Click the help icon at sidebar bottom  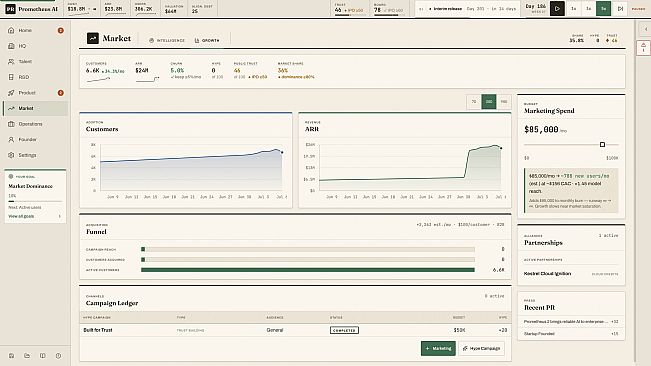(59, 356)
